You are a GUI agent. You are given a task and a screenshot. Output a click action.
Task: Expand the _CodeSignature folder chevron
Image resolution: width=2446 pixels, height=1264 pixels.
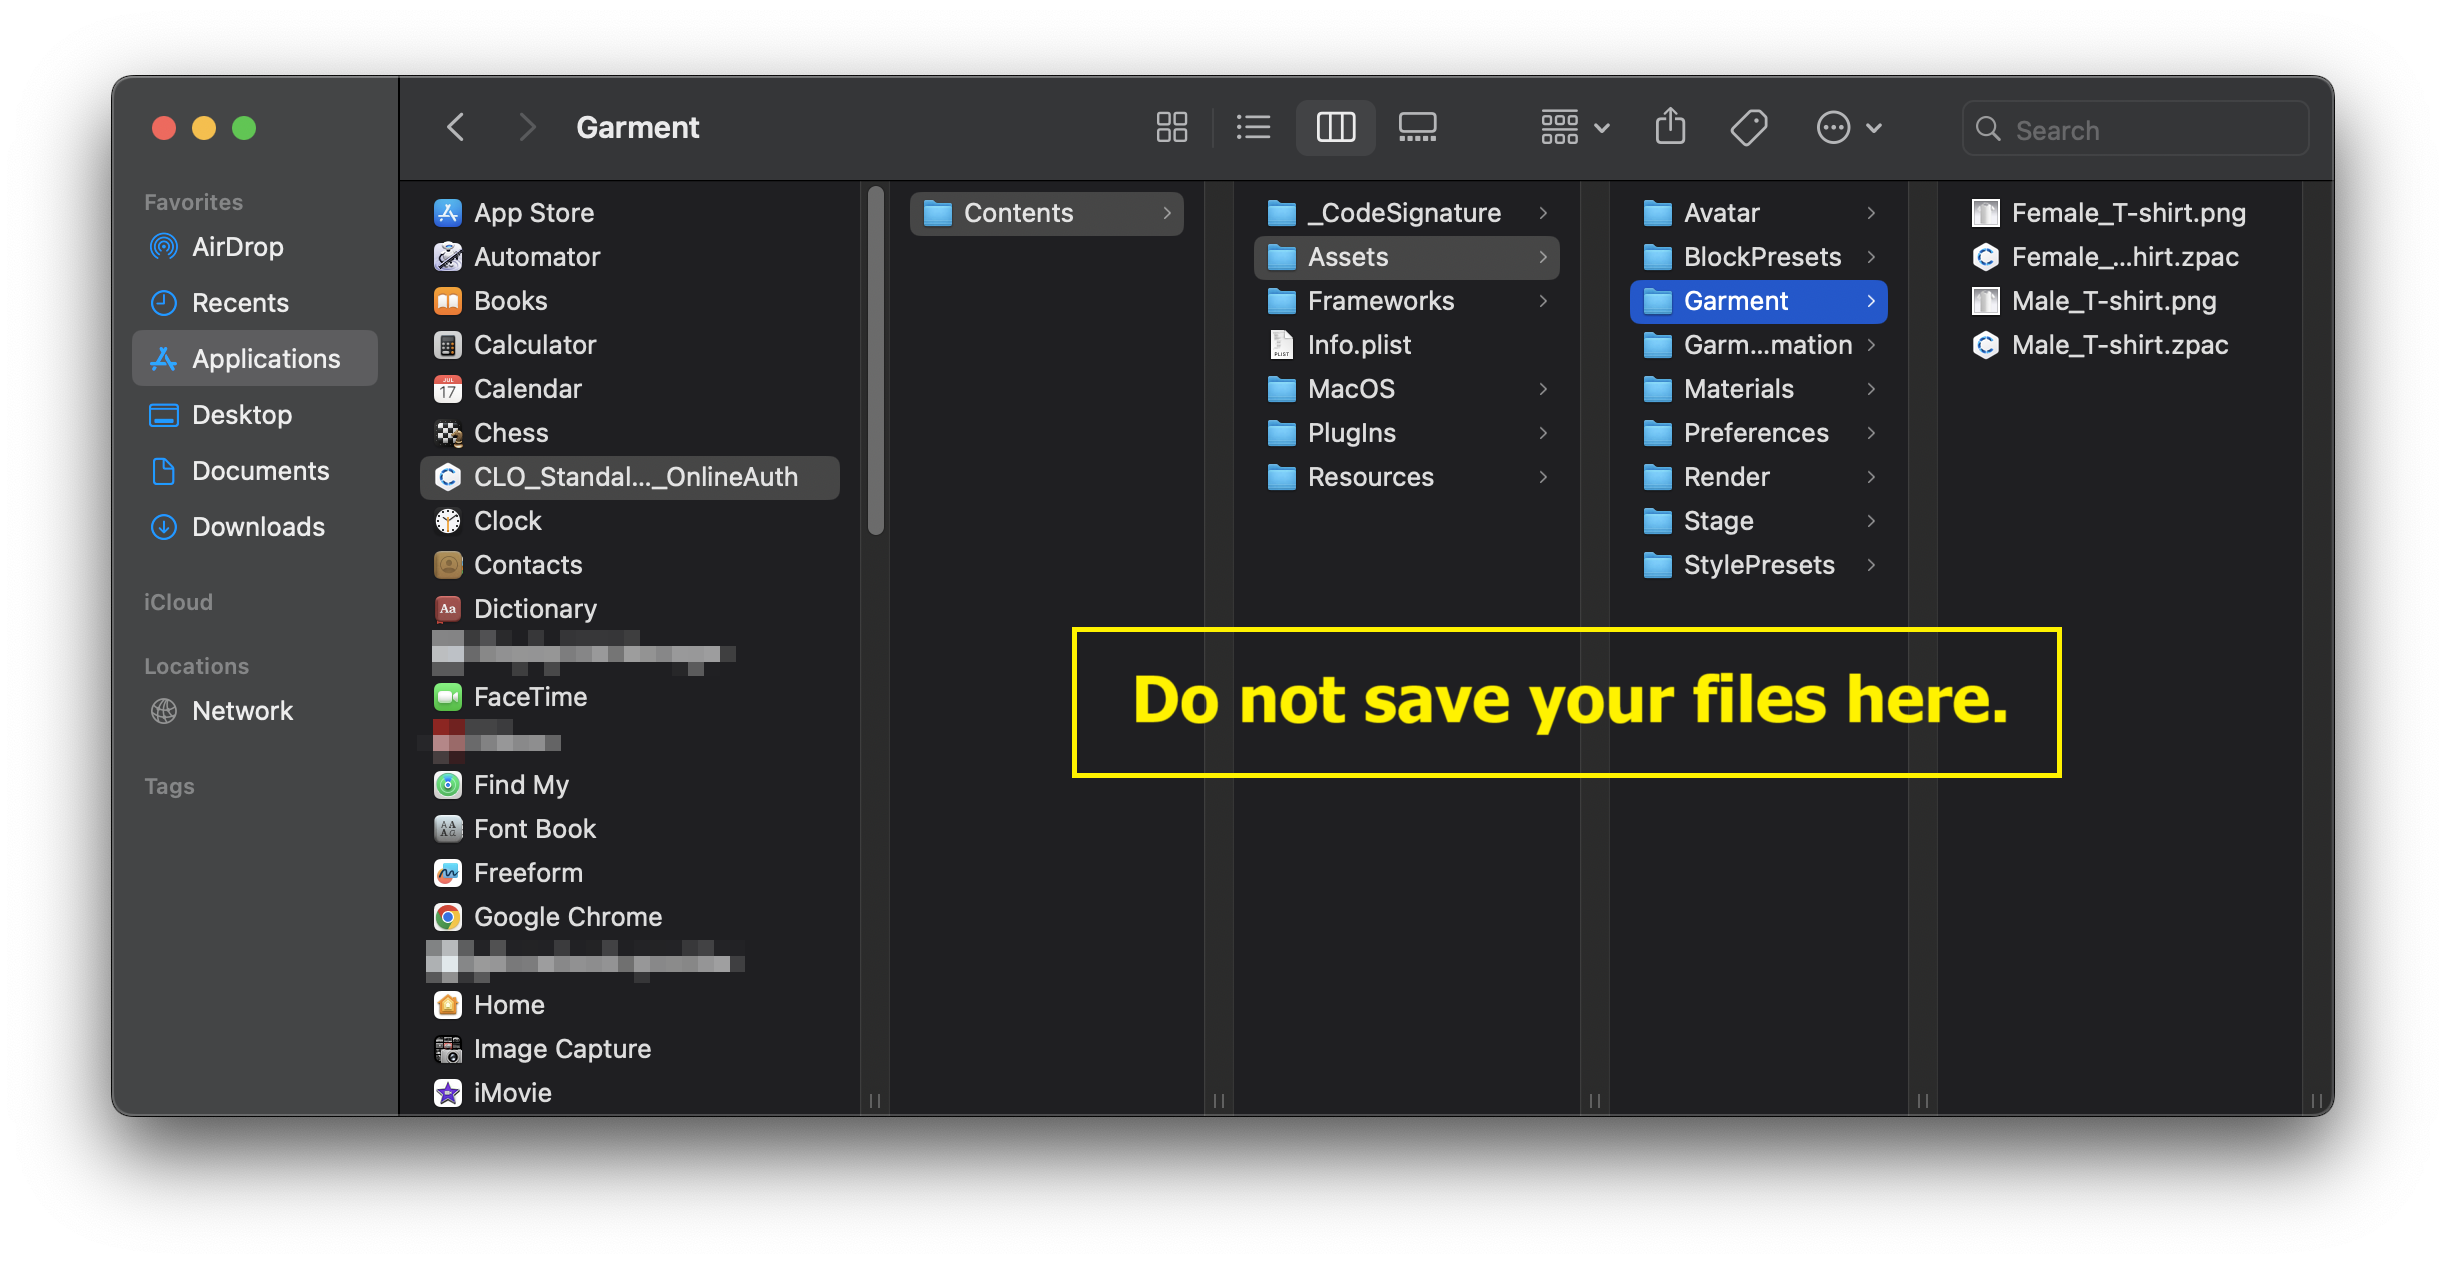[x=1543, y=213]
